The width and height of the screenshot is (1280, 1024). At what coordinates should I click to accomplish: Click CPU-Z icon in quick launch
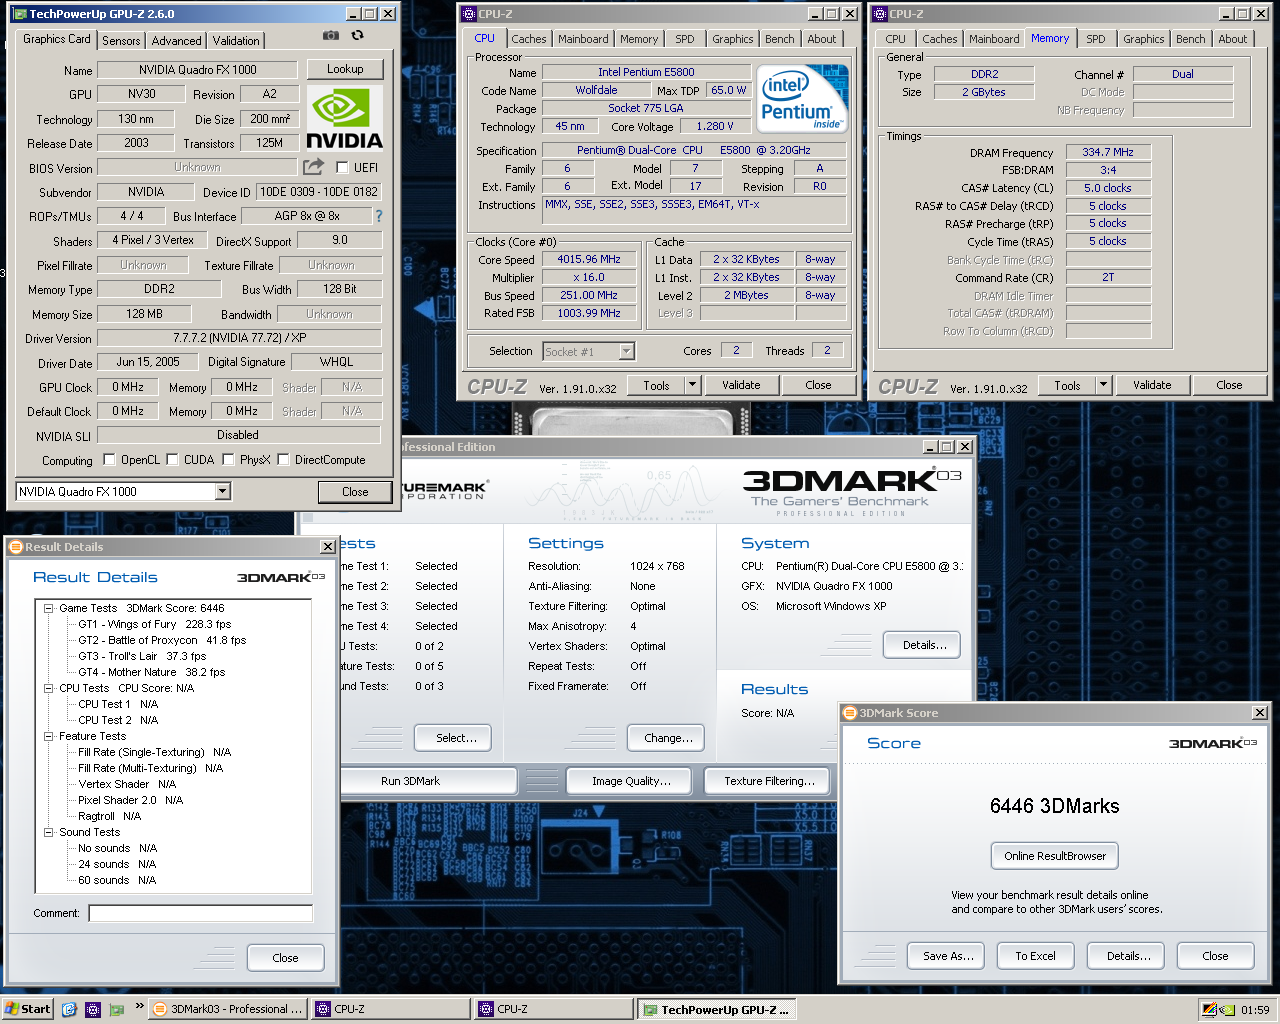93,1009
